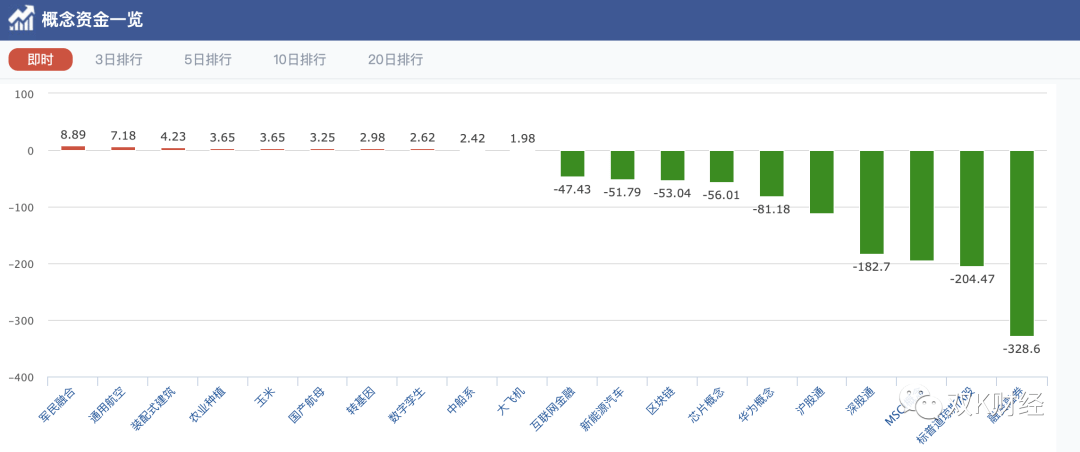Open the 华为概念 axis label
Image resolution: width=1080 pixels, height=452 pixels.
pyautogui.click(x=756, y=405)
